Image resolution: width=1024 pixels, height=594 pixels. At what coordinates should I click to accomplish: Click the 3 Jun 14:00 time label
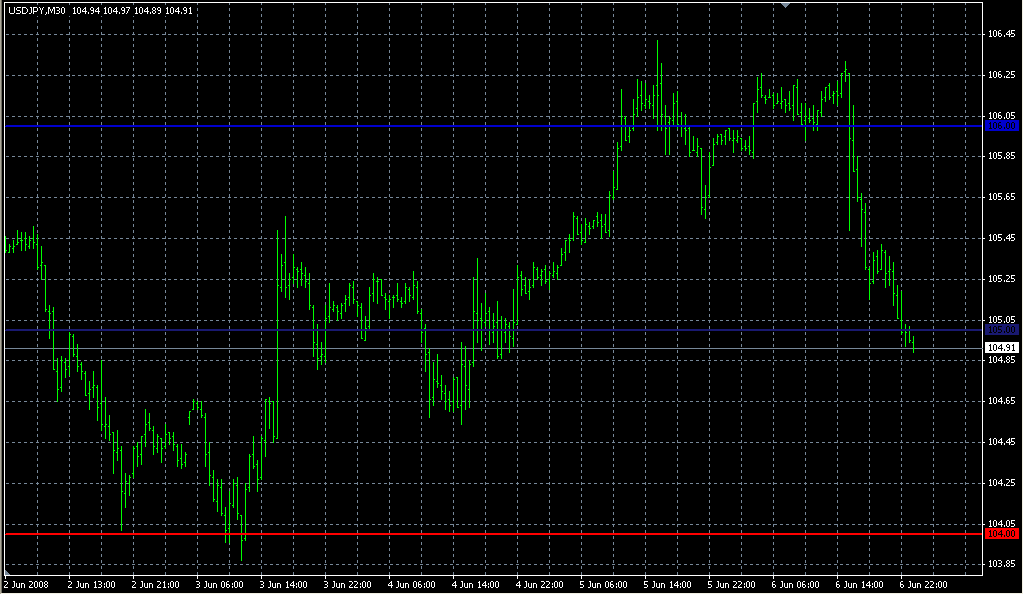tap(285, 584)
